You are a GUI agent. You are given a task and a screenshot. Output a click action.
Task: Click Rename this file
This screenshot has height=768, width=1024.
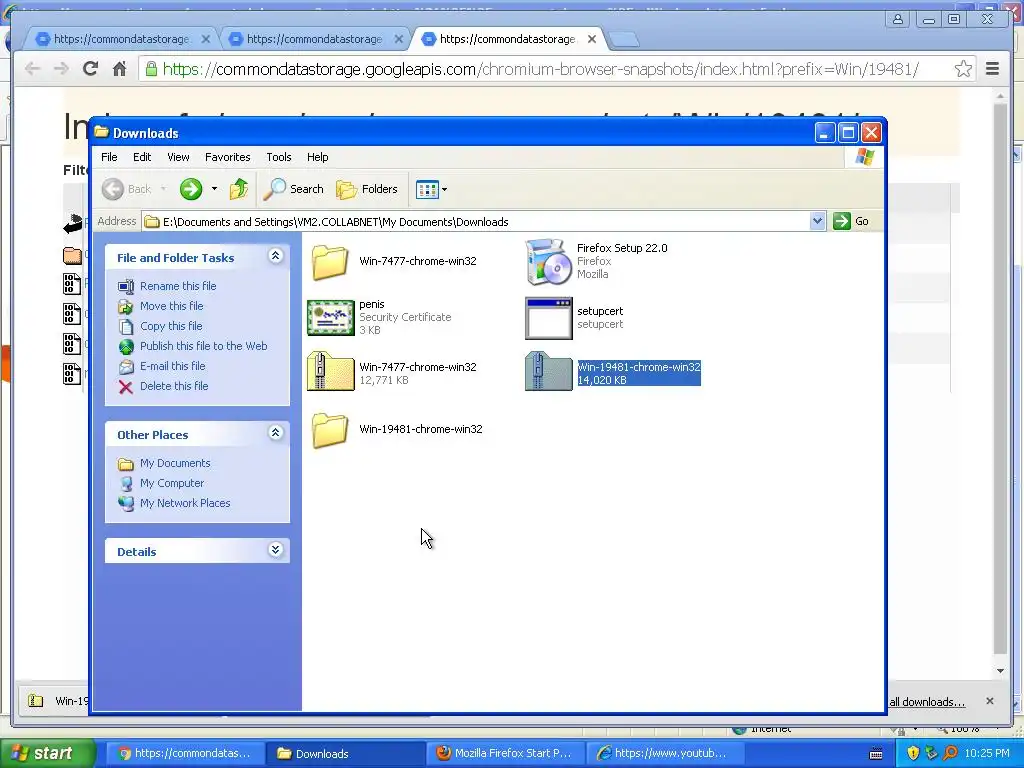pyautogui.click(x=178, y=286)
